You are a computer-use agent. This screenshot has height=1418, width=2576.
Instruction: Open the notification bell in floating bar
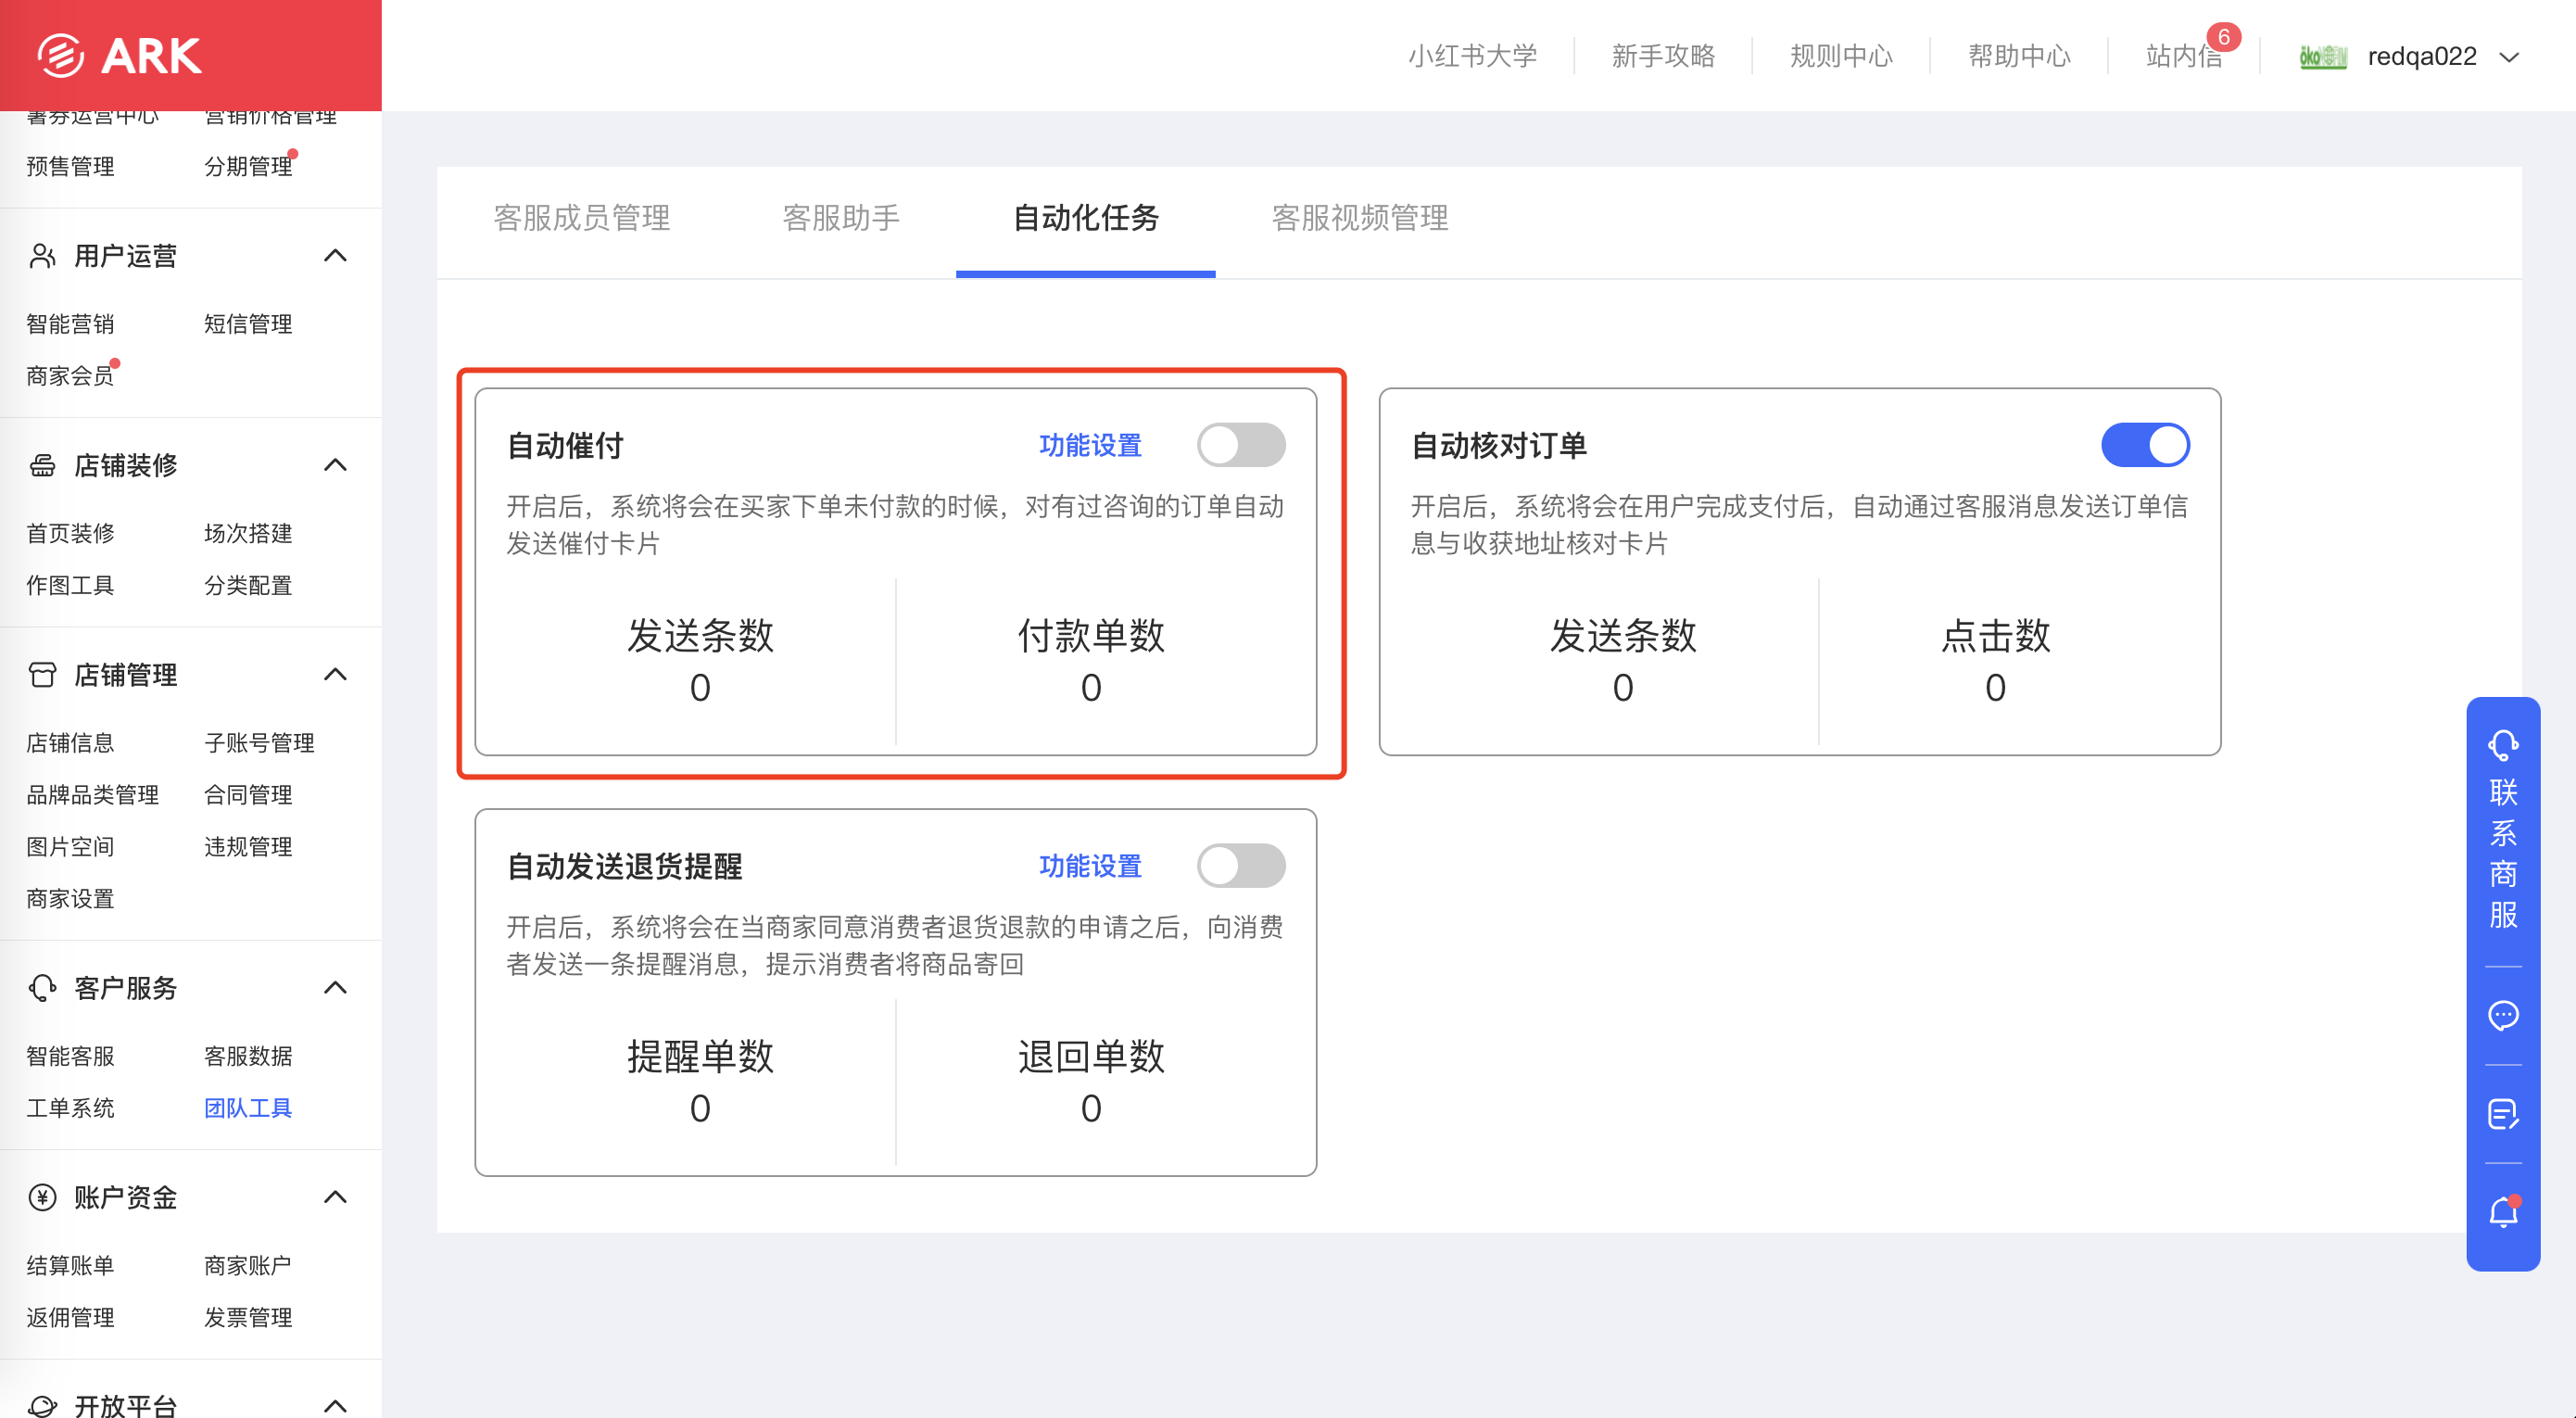(x=2502, y=1213)
